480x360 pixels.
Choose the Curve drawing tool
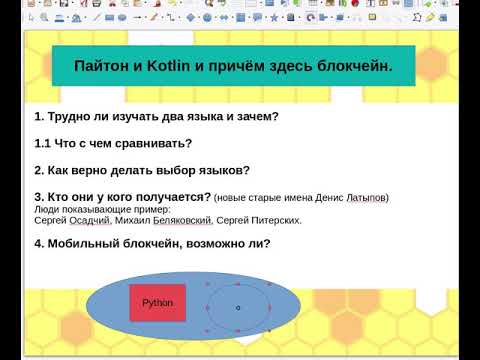154,18
